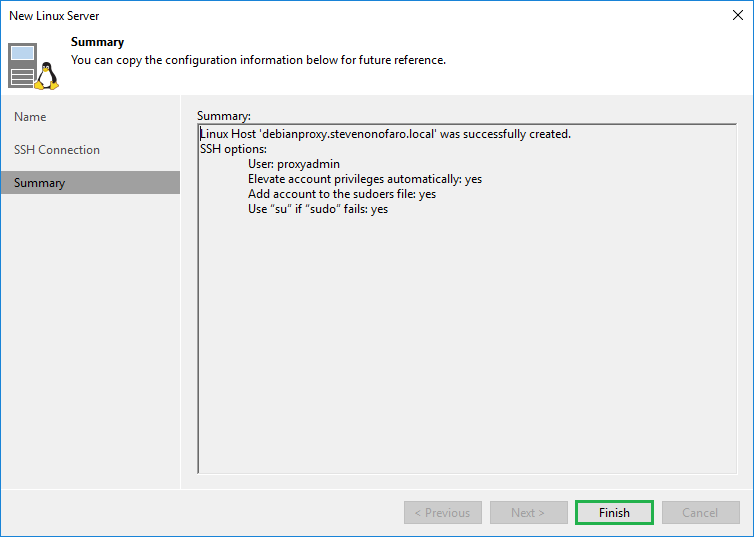Open the SSH Connection wizard step
Viewport: 754px width, 537px height.
coord(57,150)
